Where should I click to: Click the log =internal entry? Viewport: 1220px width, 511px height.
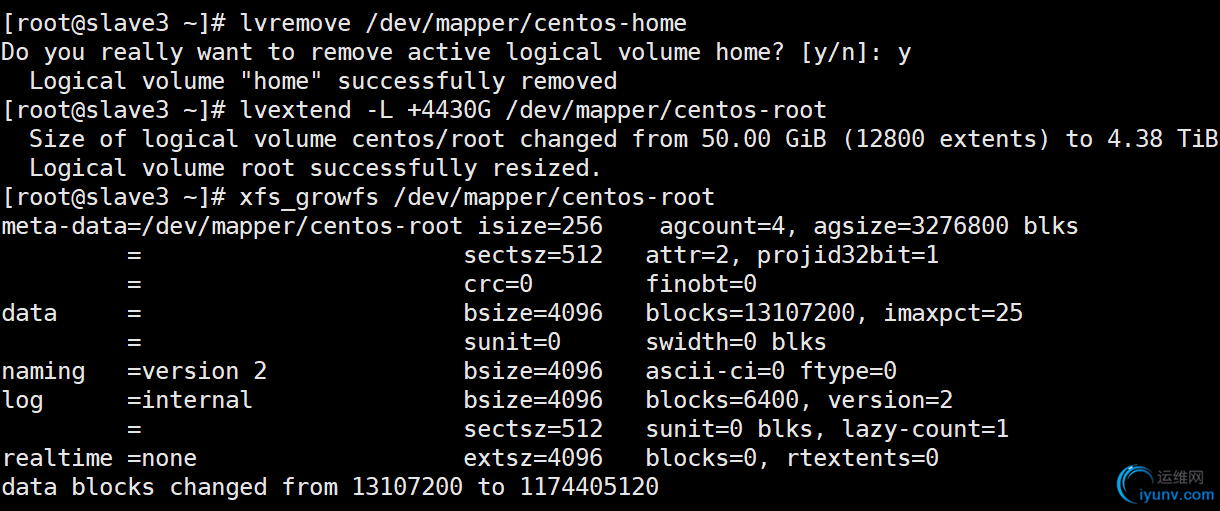(127, 400)
